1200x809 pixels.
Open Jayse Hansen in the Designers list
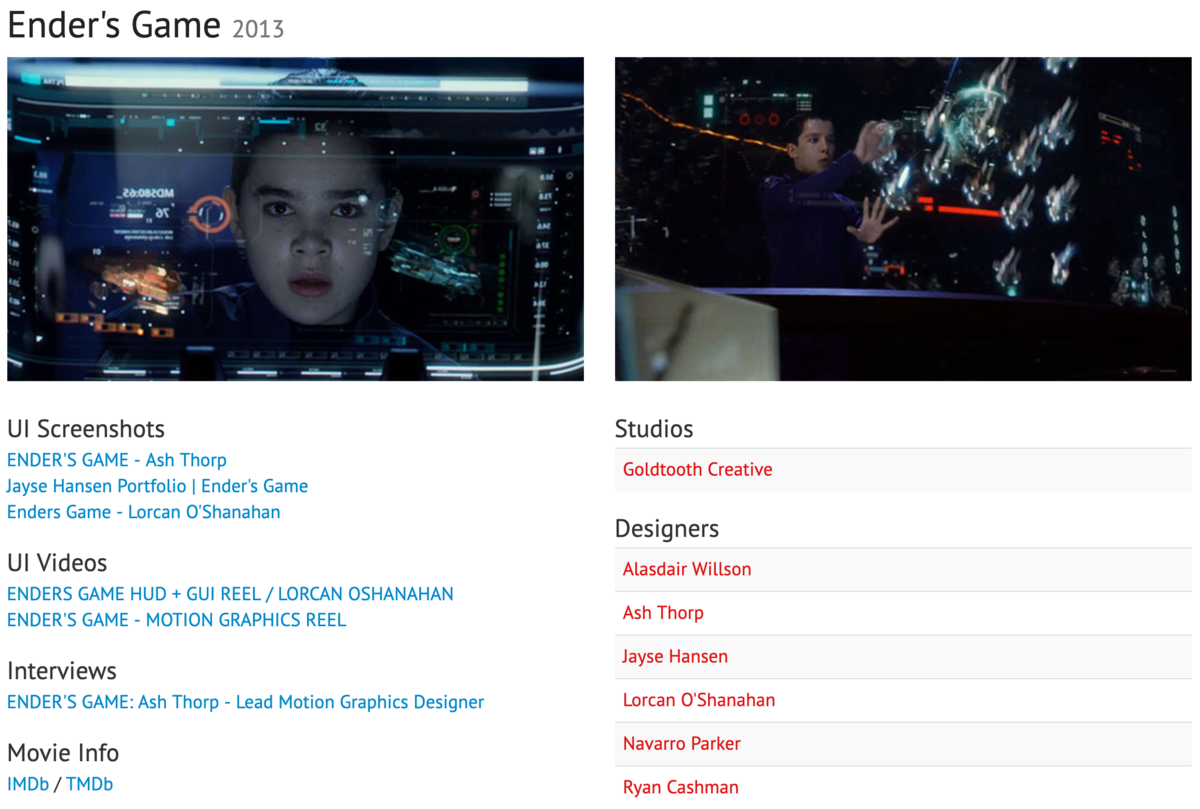click(x=675, y=657)
